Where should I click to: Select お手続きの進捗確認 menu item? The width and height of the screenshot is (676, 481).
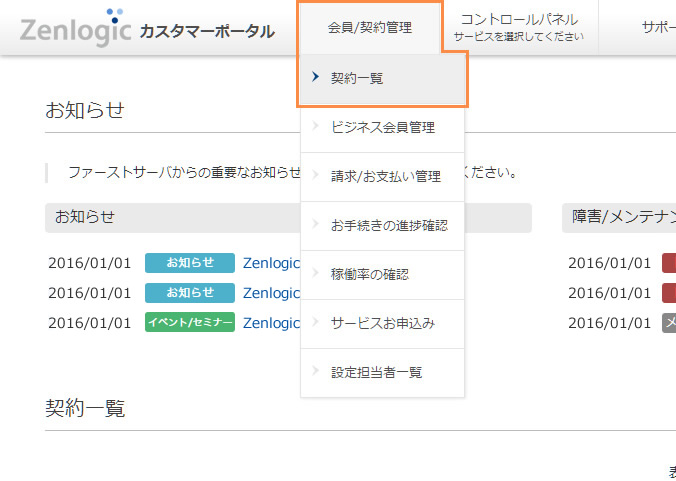click(389, 225)
